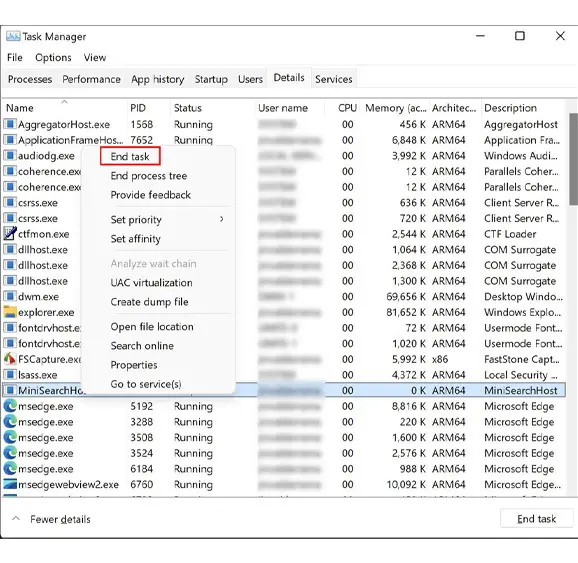Select the csrss.exe row using 636 K

(283, 202)
